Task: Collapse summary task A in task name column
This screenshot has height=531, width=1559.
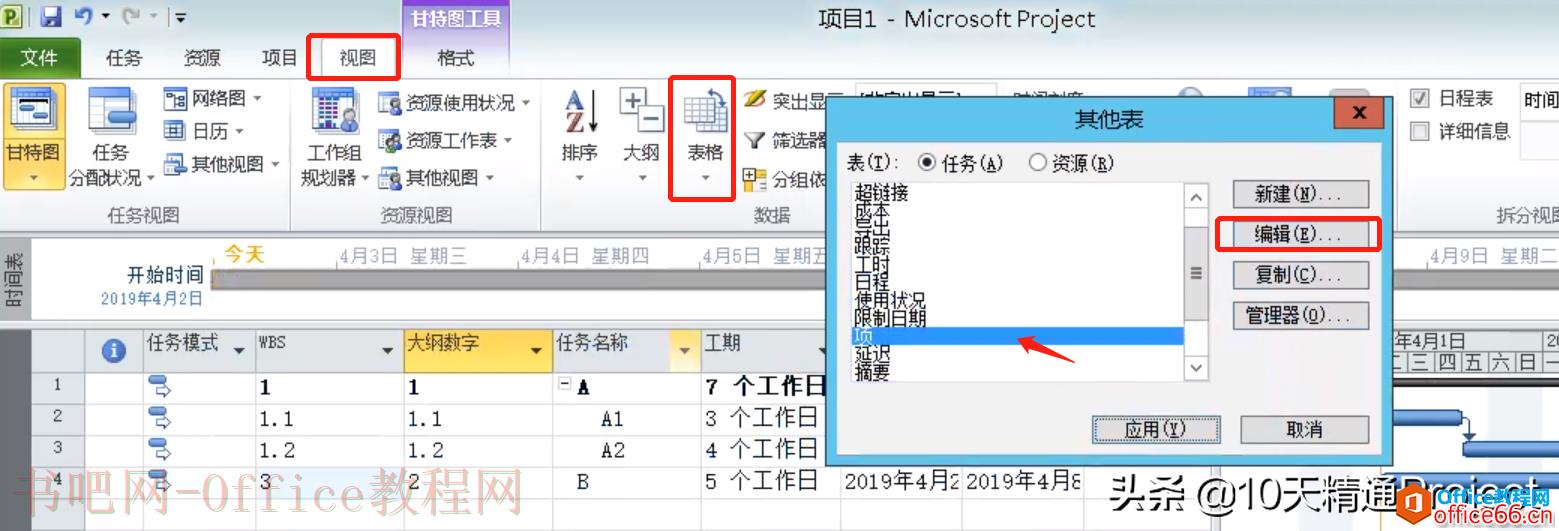Action: click(x=564, y=386)
